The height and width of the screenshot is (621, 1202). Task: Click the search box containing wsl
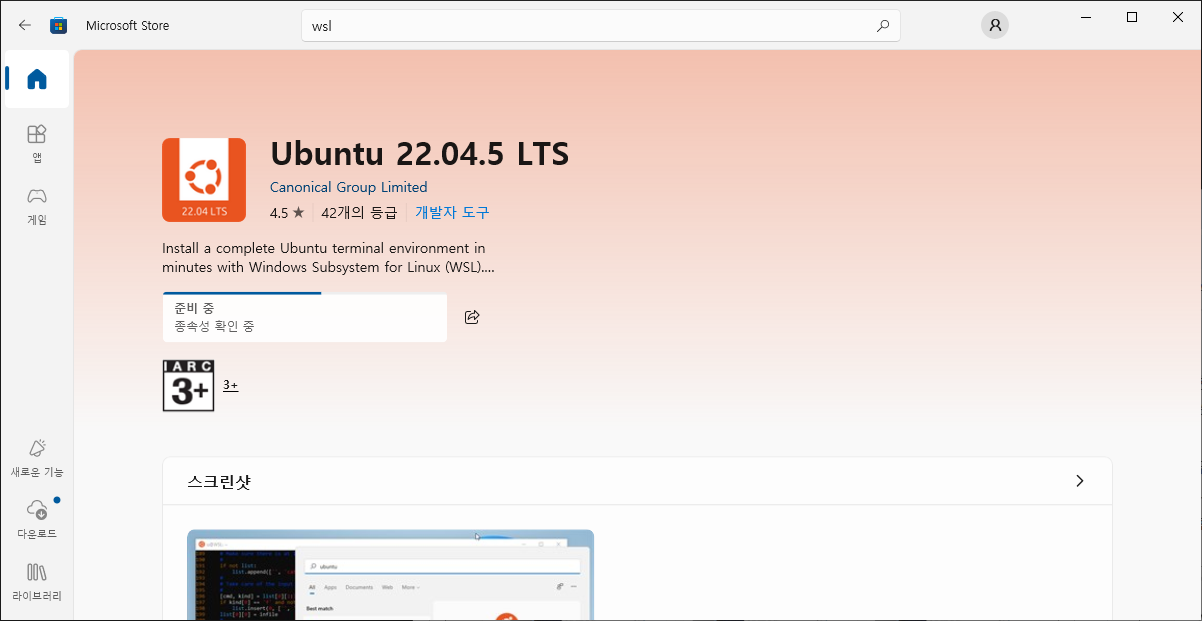[590, 26]
